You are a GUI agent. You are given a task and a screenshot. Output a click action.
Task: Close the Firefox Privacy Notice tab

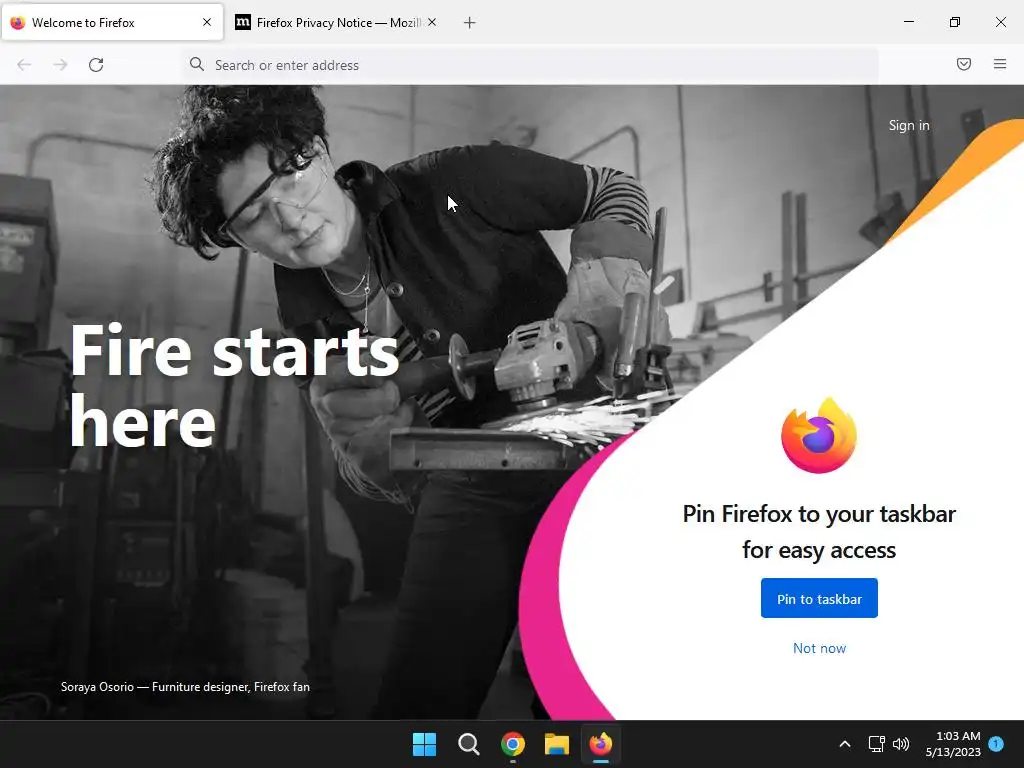[x=432, y=22]
